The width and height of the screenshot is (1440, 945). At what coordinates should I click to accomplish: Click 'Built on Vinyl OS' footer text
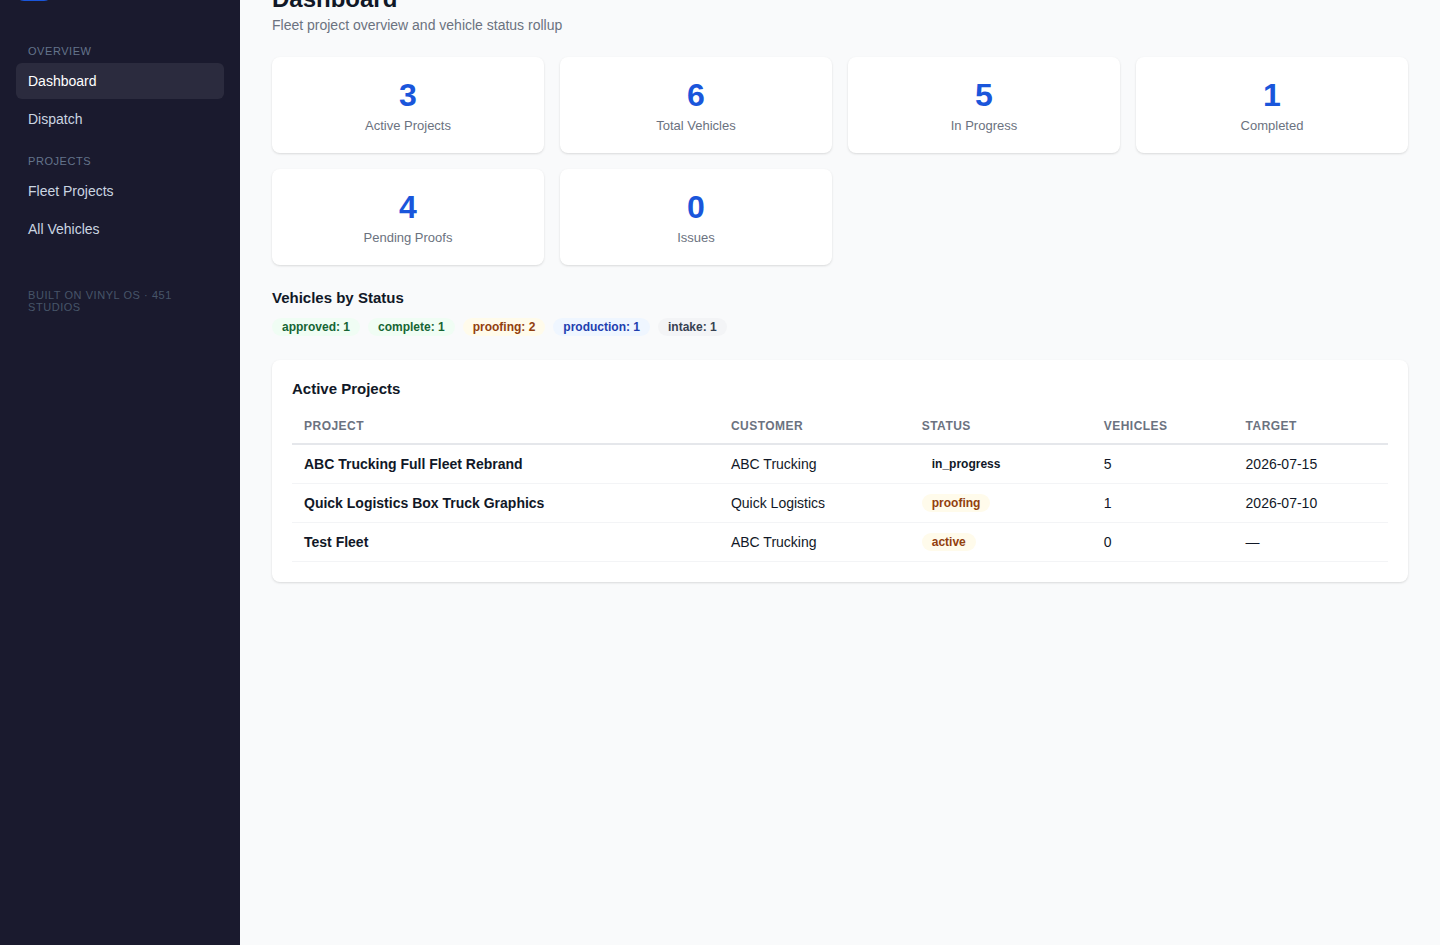(x=100, y=301)
